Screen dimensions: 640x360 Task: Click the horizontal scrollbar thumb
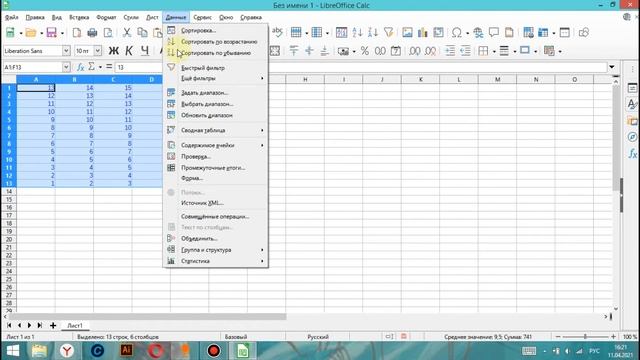tap(147, 316)
